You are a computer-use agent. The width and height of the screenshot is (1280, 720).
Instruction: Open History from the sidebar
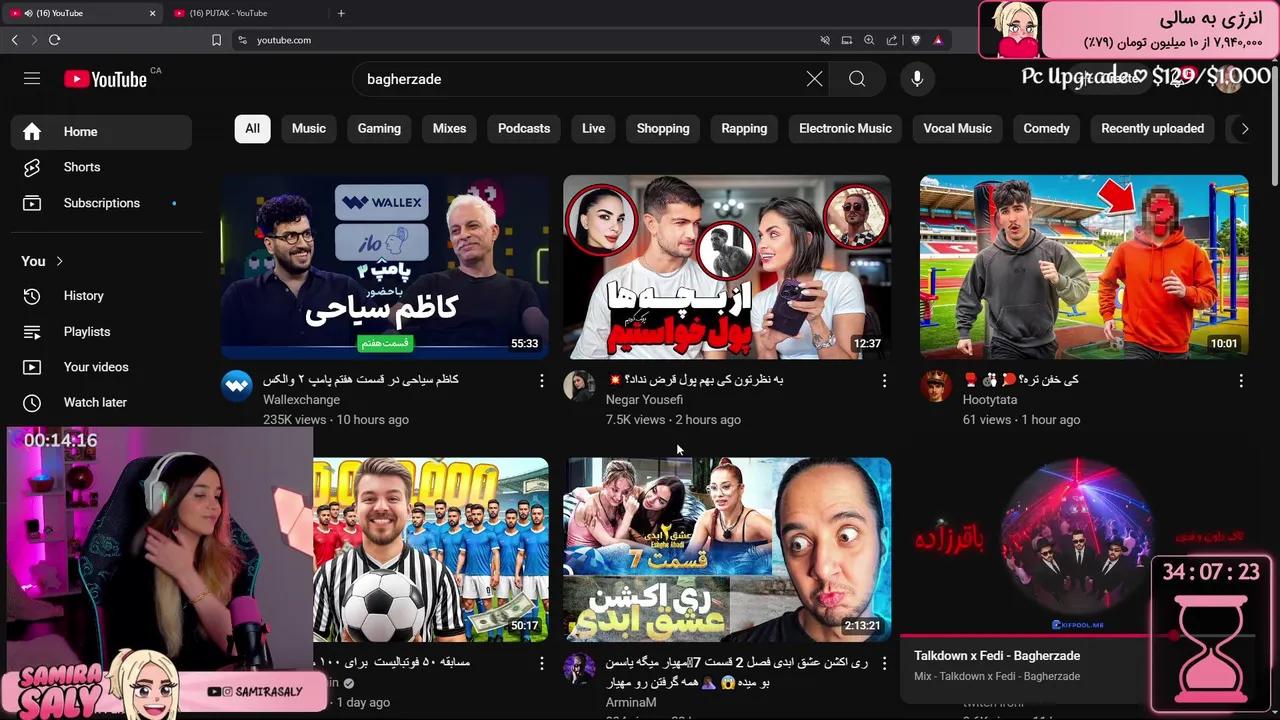101,296
